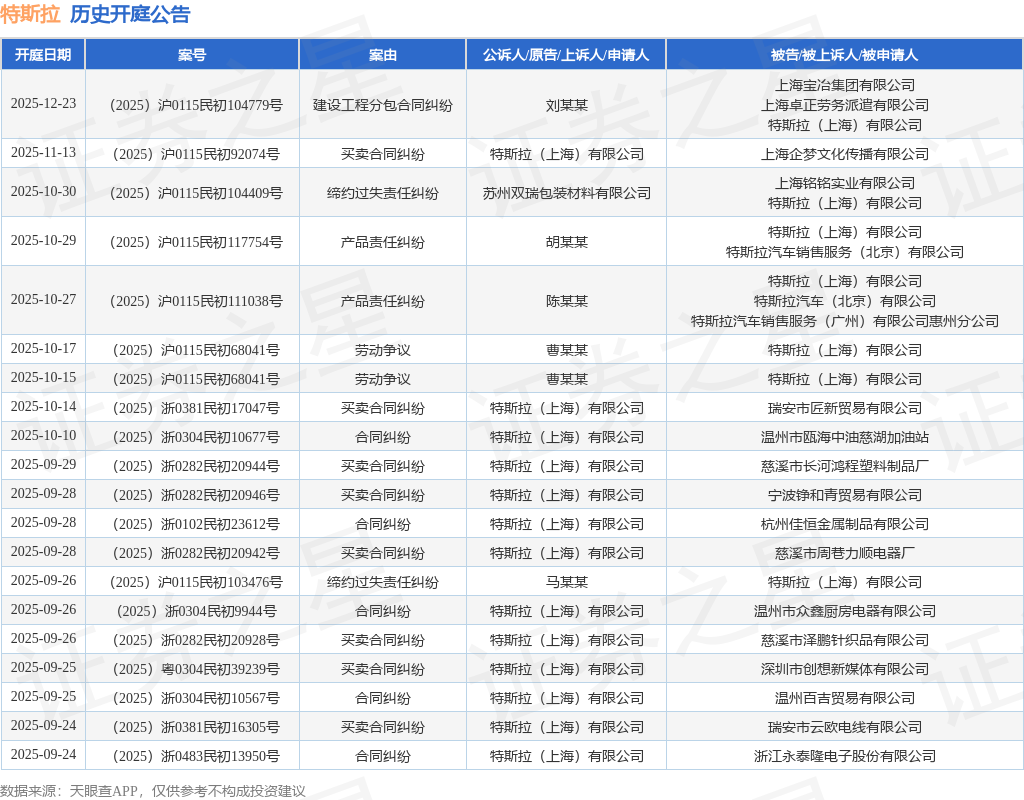Click defendant 慈溪市周巷力顺电器厂

844,553
